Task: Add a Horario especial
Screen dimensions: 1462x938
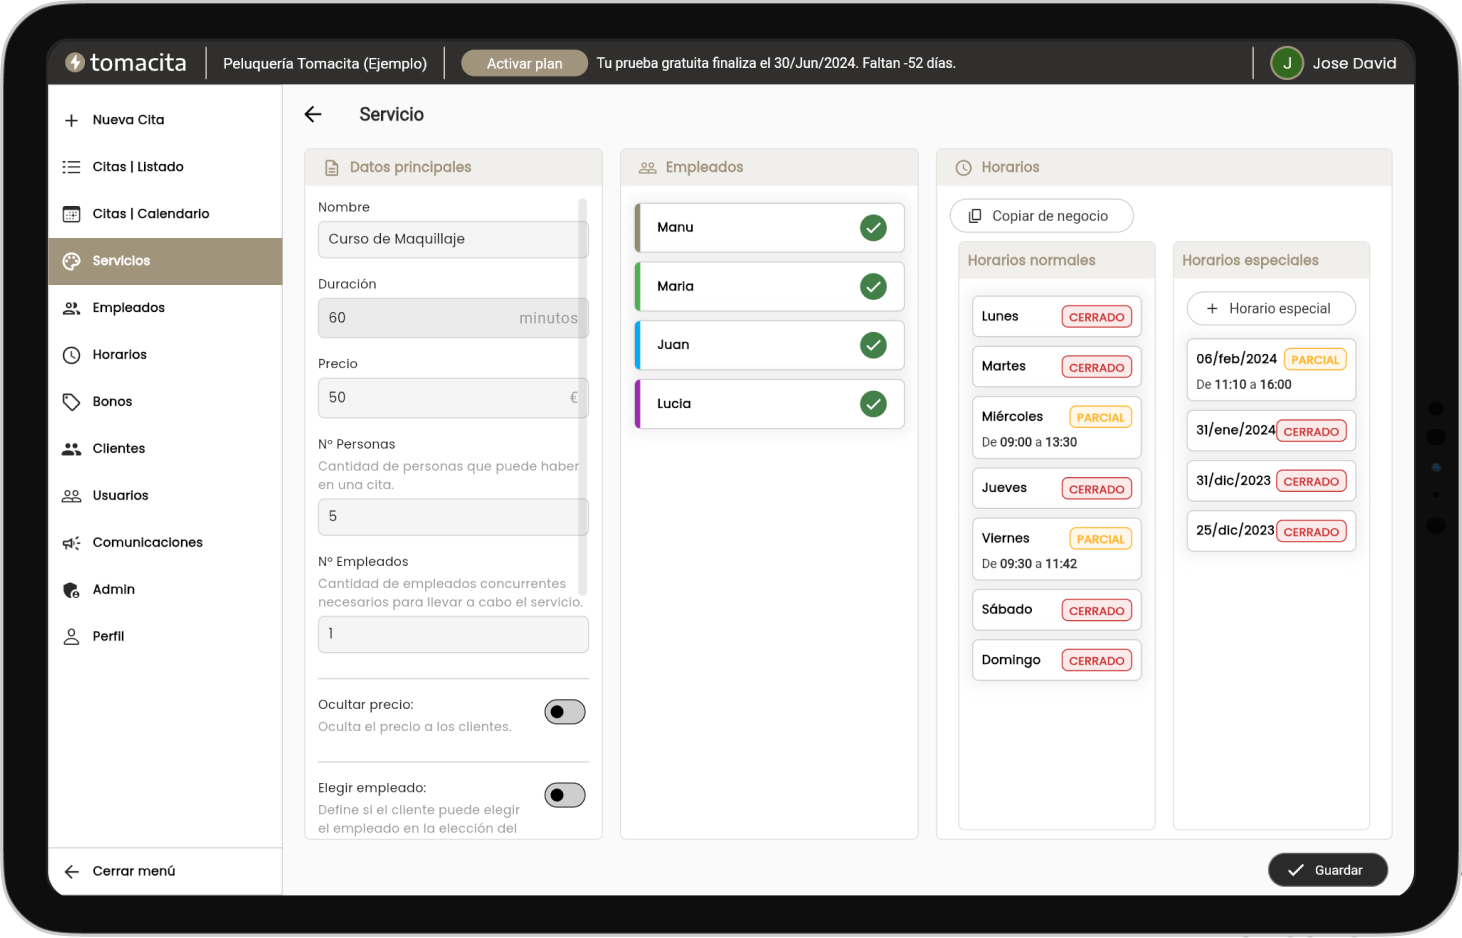Action: click(x=1271, y=309)
